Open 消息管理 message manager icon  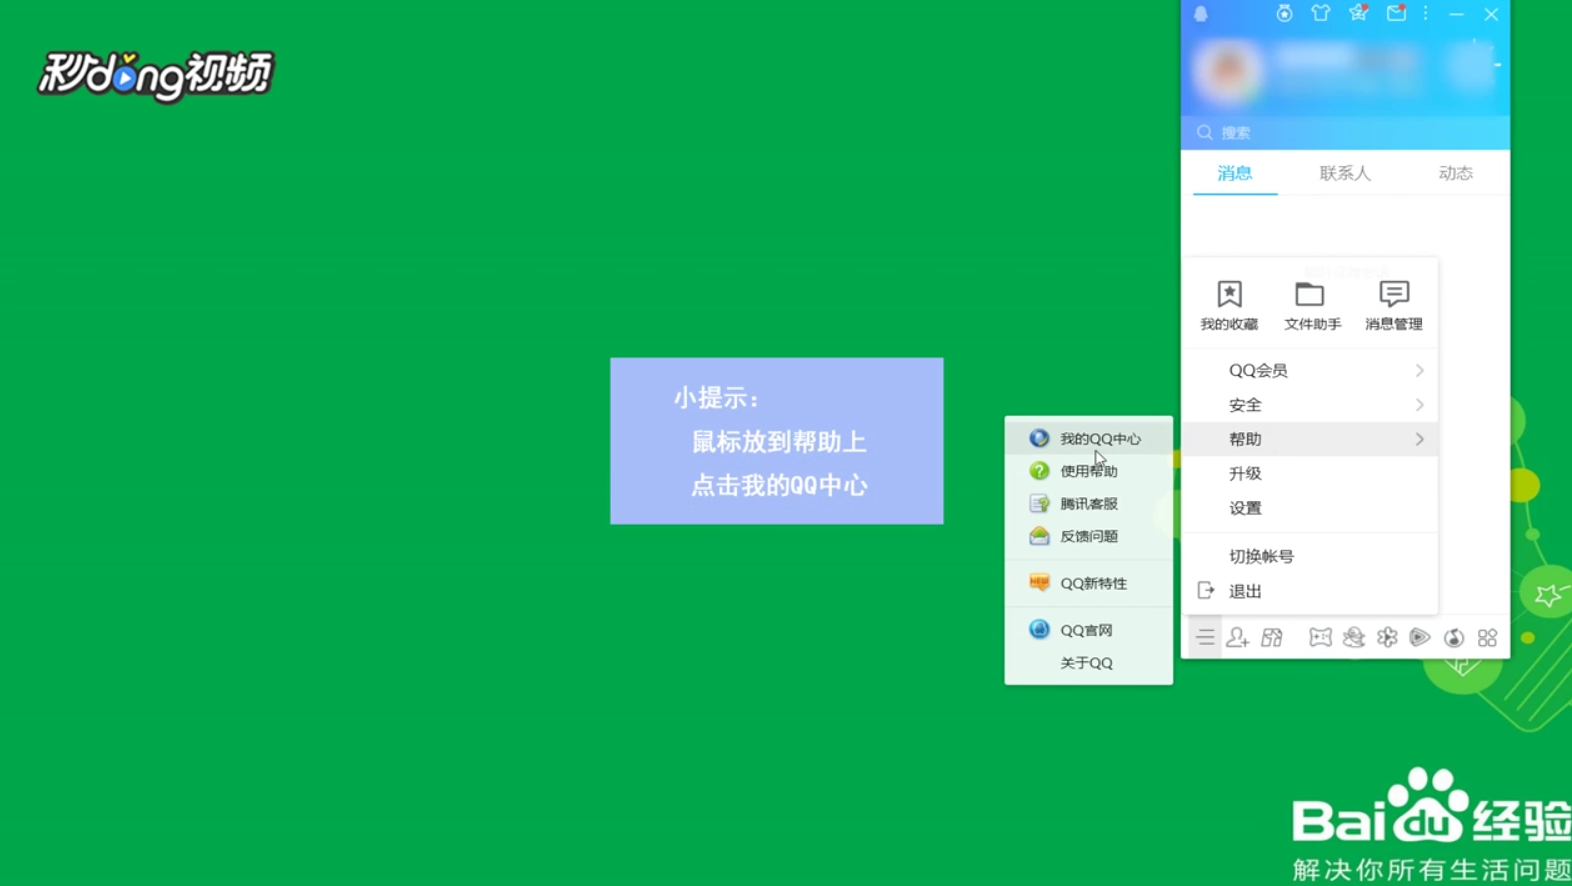(1394, 305)
